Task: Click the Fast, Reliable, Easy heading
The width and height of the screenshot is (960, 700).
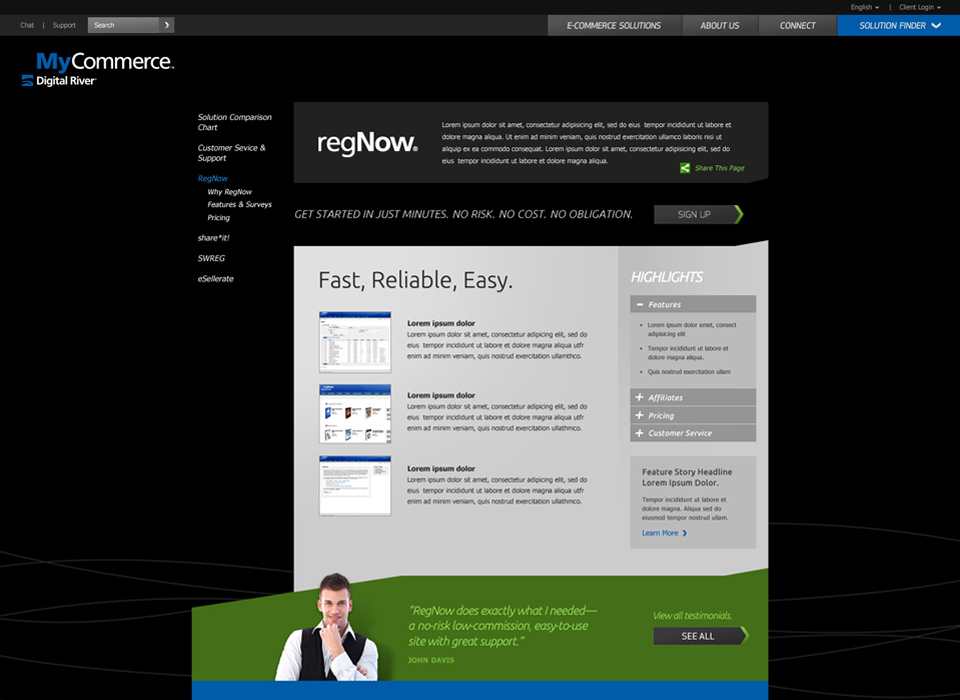Action: pos(415,280)
